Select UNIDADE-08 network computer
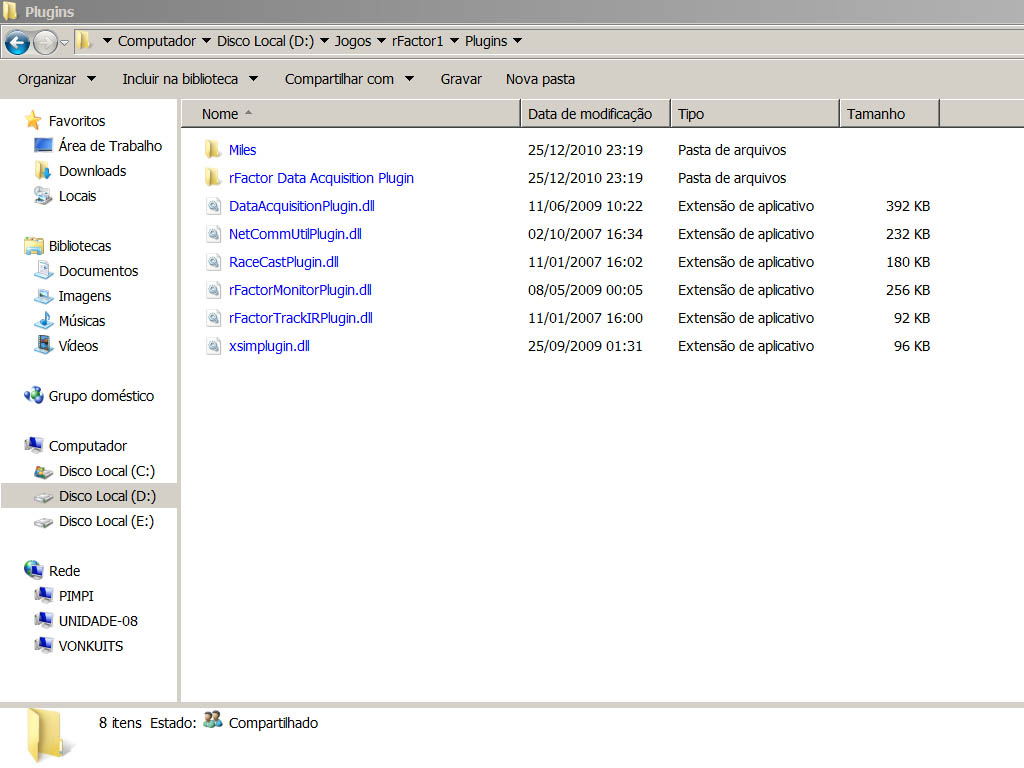The width and height of the screenshot is (1024, 768). tap(98, 621)
